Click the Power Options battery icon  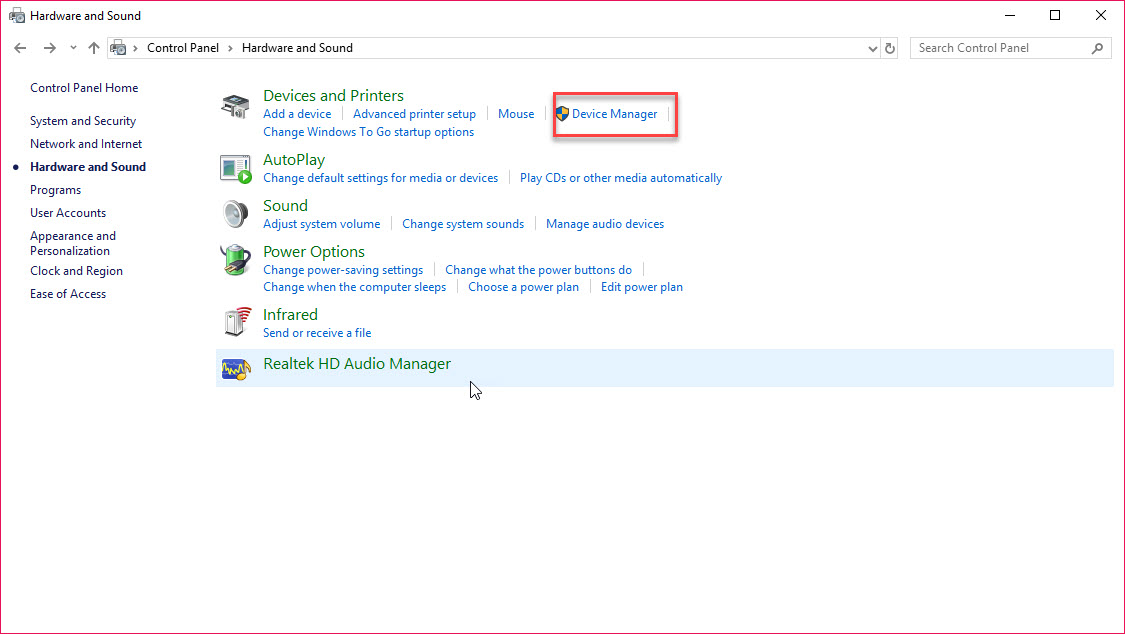point(235,259)
